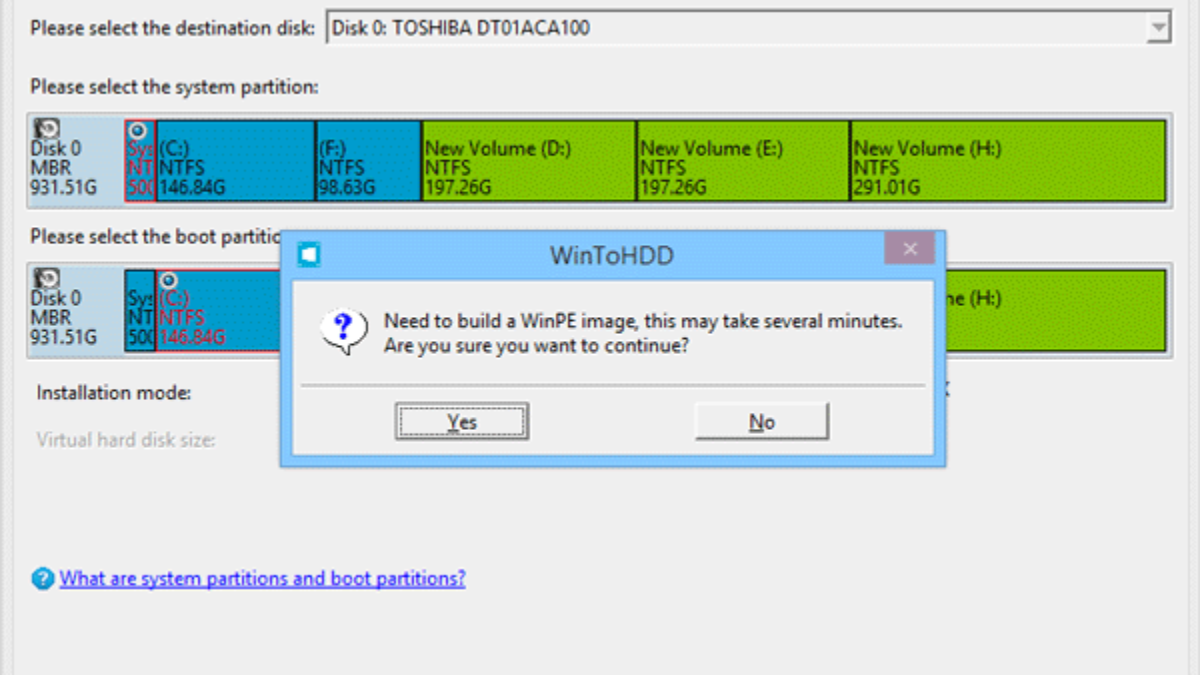Viewport: 1200px width, 675px height.
Task: Select New Volume (E:) 197.26G in system row
Action: [x=743, y=161]
